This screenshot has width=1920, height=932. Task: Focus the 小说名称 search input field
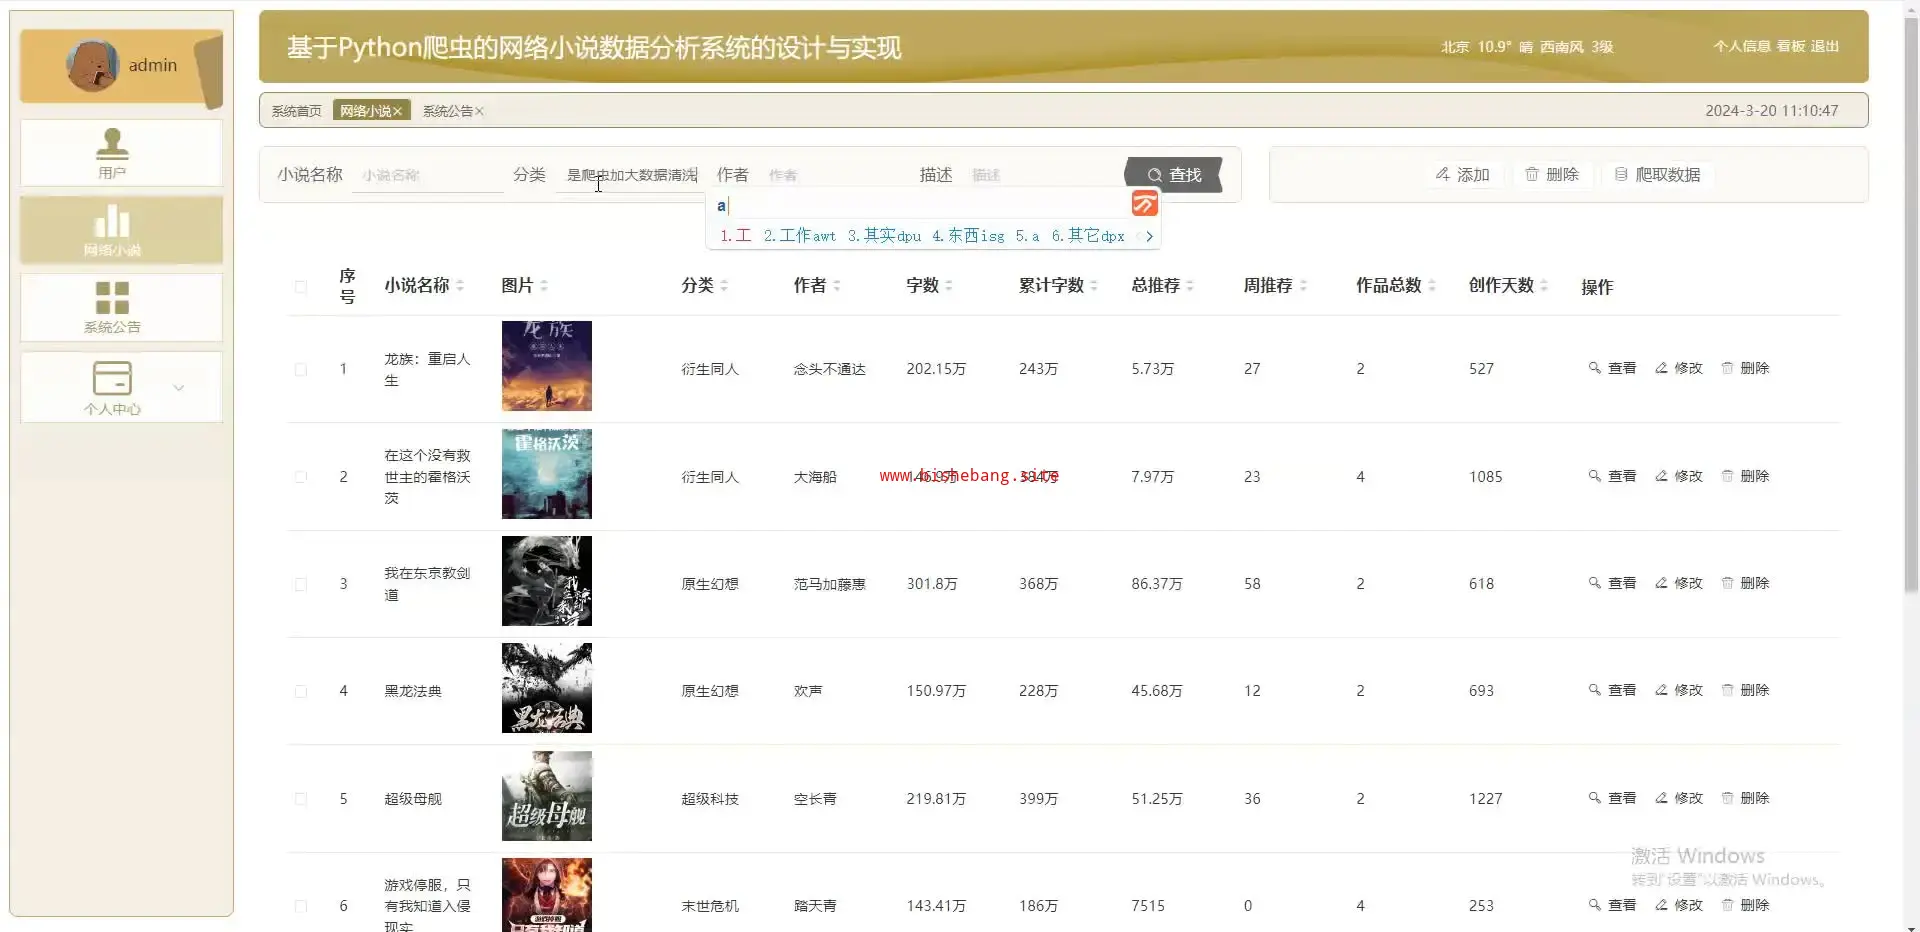coord(428,175)
